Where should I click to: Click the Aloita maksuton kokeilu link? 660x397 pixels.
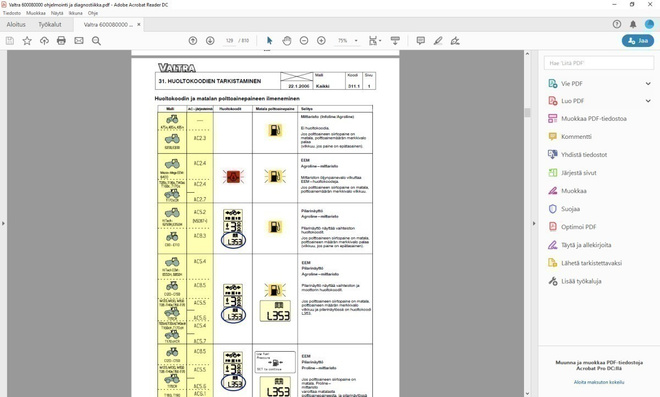tap(599, 382)
